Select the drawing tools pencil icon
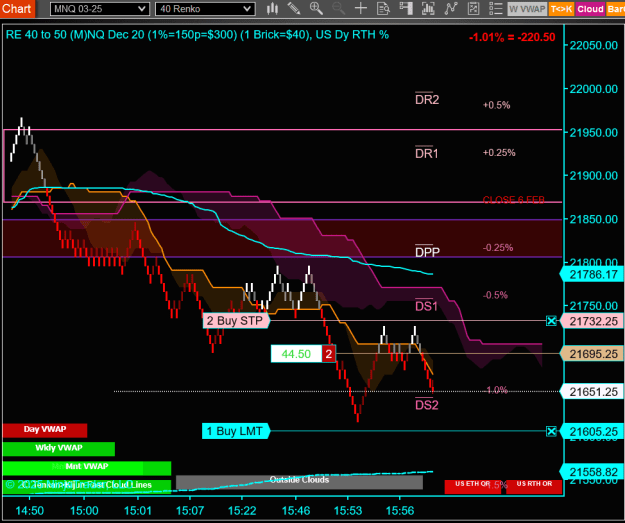The width and height of the screenshot is (625, 523). (x=294, y=8)
